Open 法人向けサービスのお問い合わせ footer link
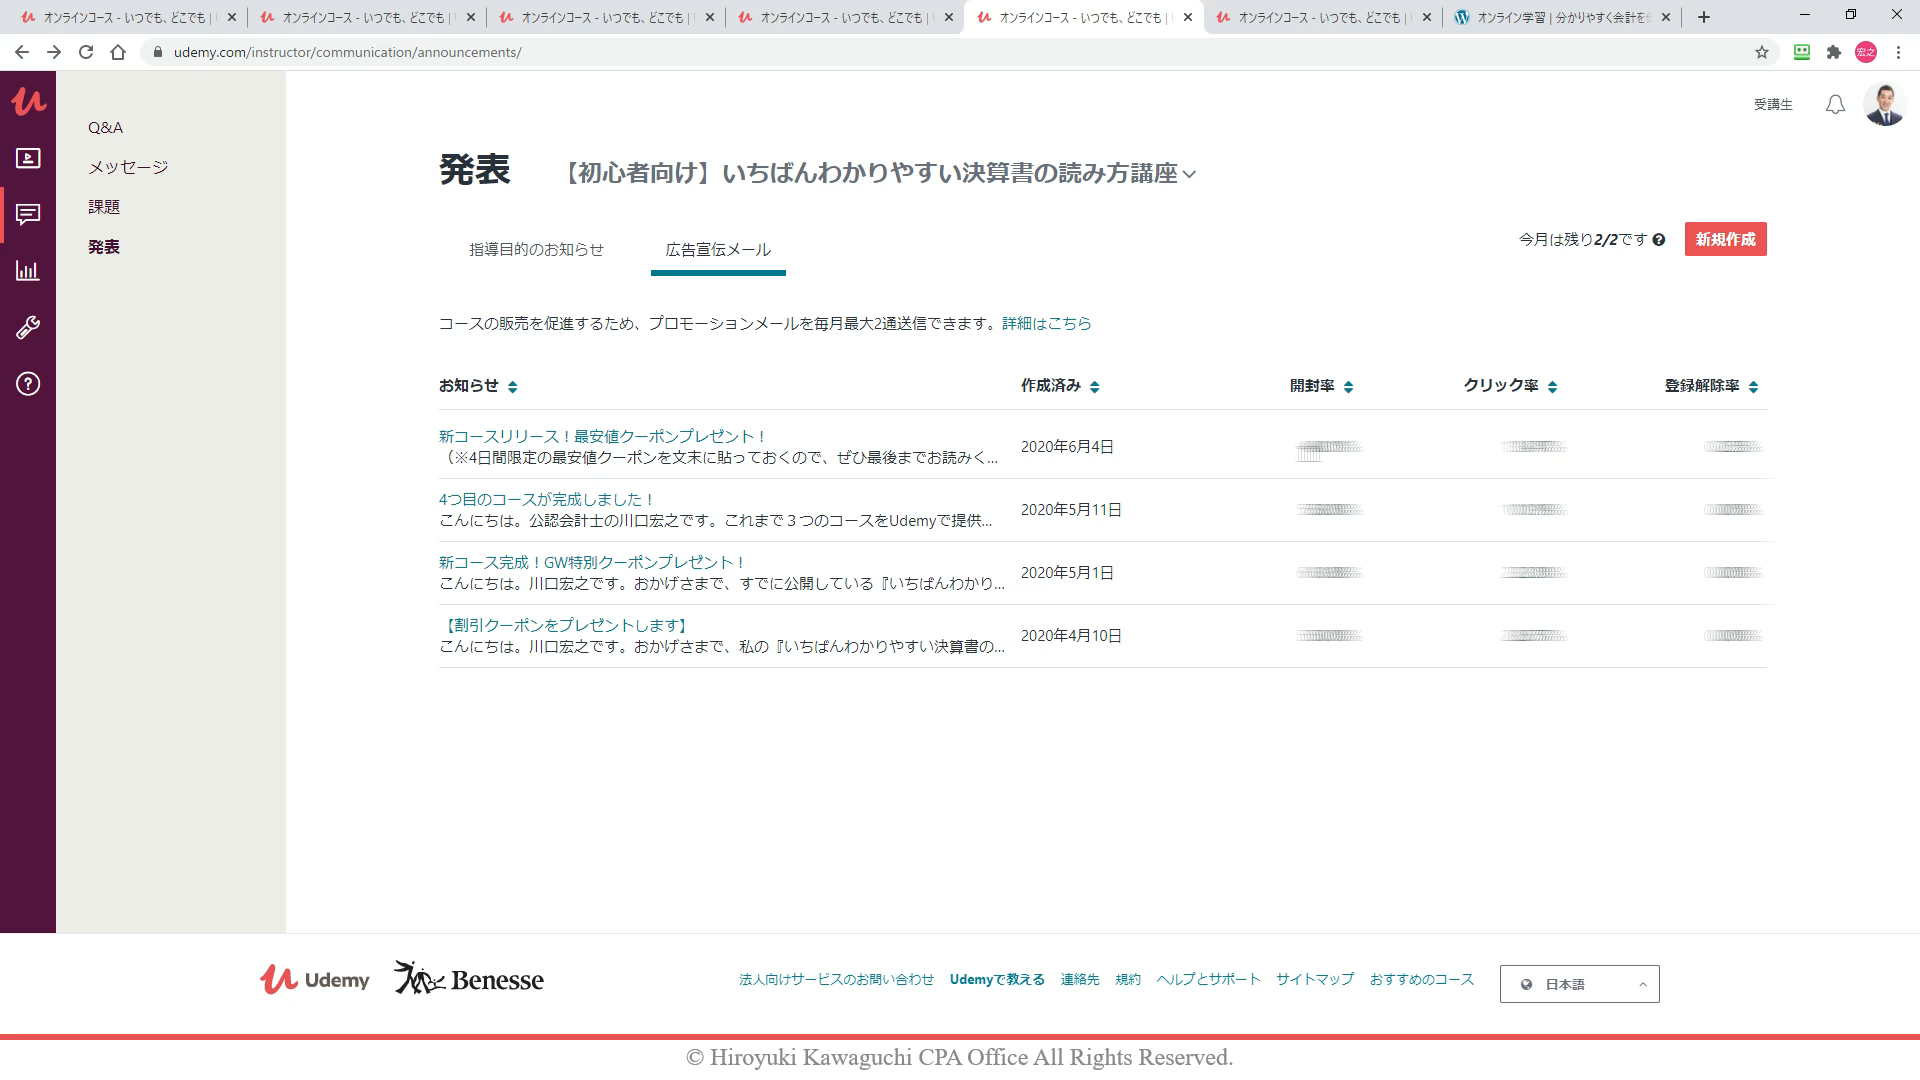Viewport: 1920px width, 1080px height. pyautogui.click(x=836, y=979)
